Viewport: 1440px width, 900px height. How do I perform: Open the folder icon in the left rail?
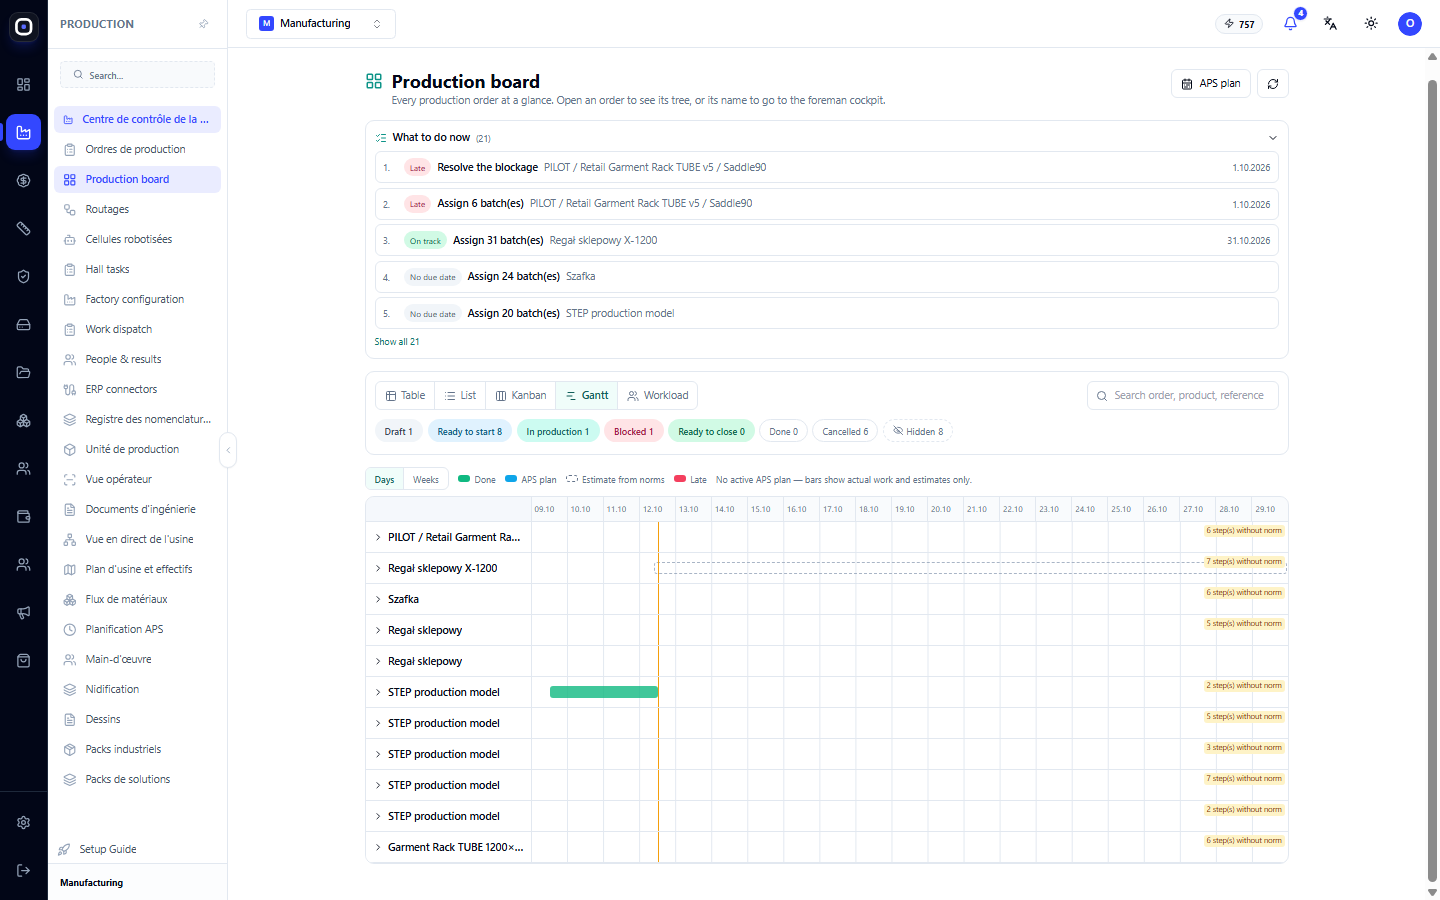click(x=24, y=373)
